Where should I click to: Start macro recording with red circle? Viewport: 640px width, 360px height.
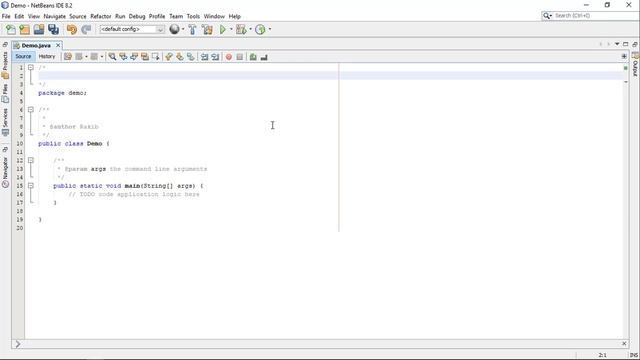point(229,57)
